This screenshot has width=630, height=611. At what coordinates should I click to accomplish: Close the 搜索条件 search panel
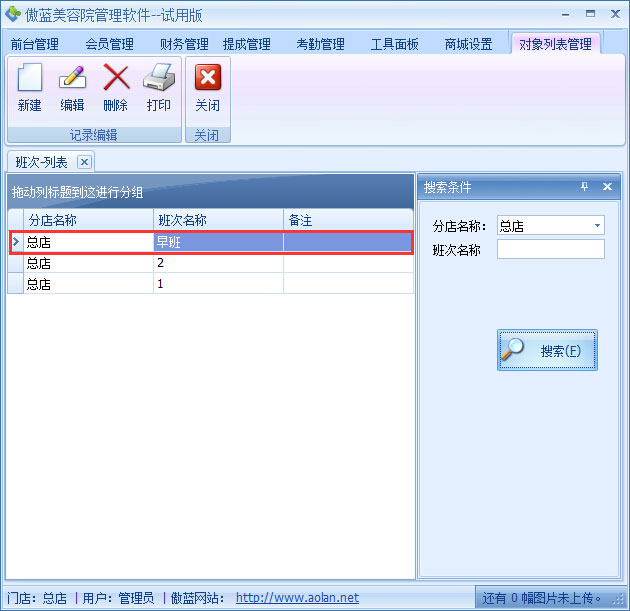pos(607,187)
